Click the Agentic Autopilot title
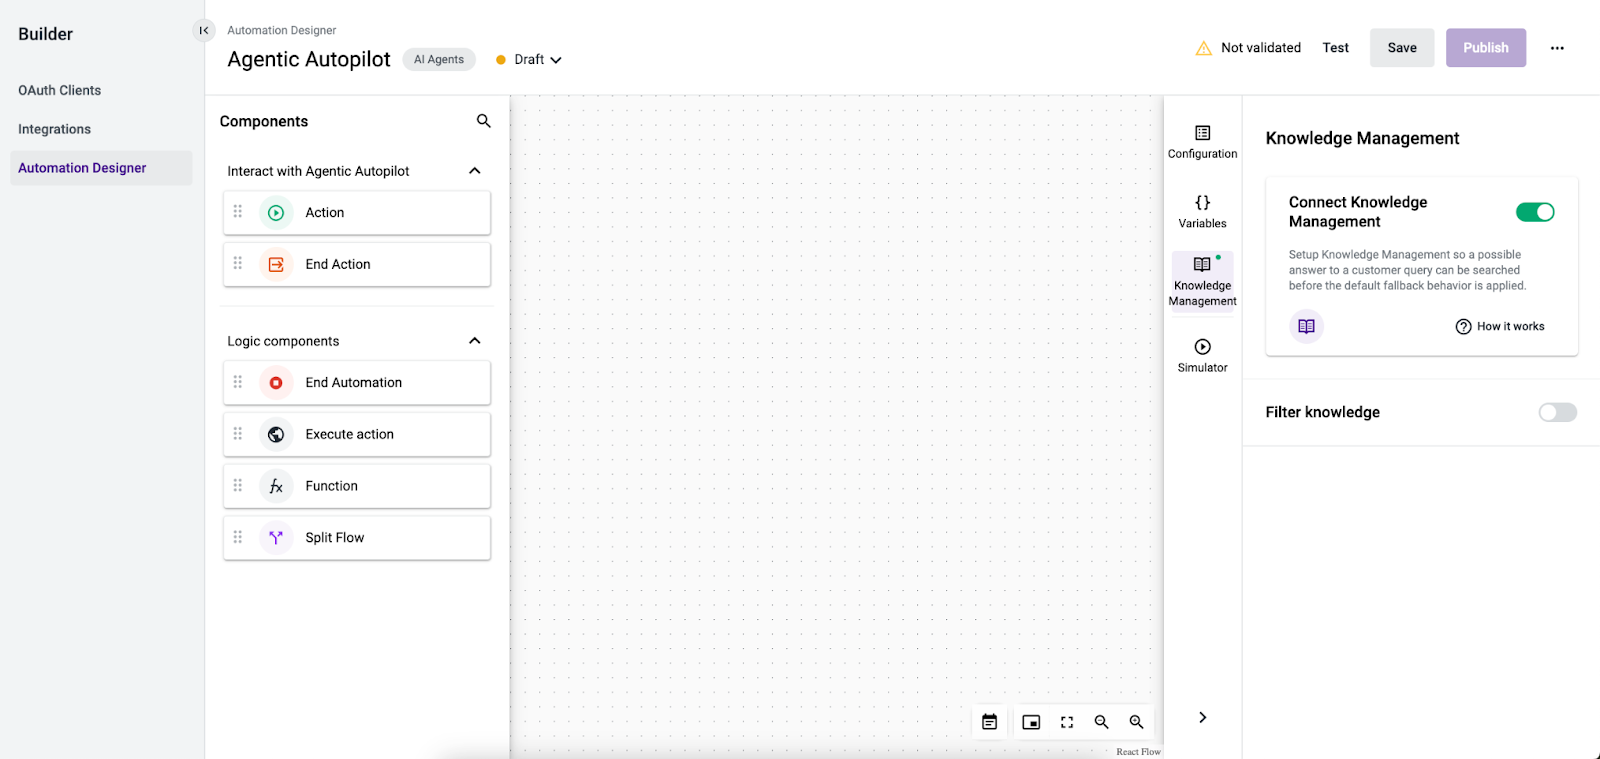 coord(309,59)
